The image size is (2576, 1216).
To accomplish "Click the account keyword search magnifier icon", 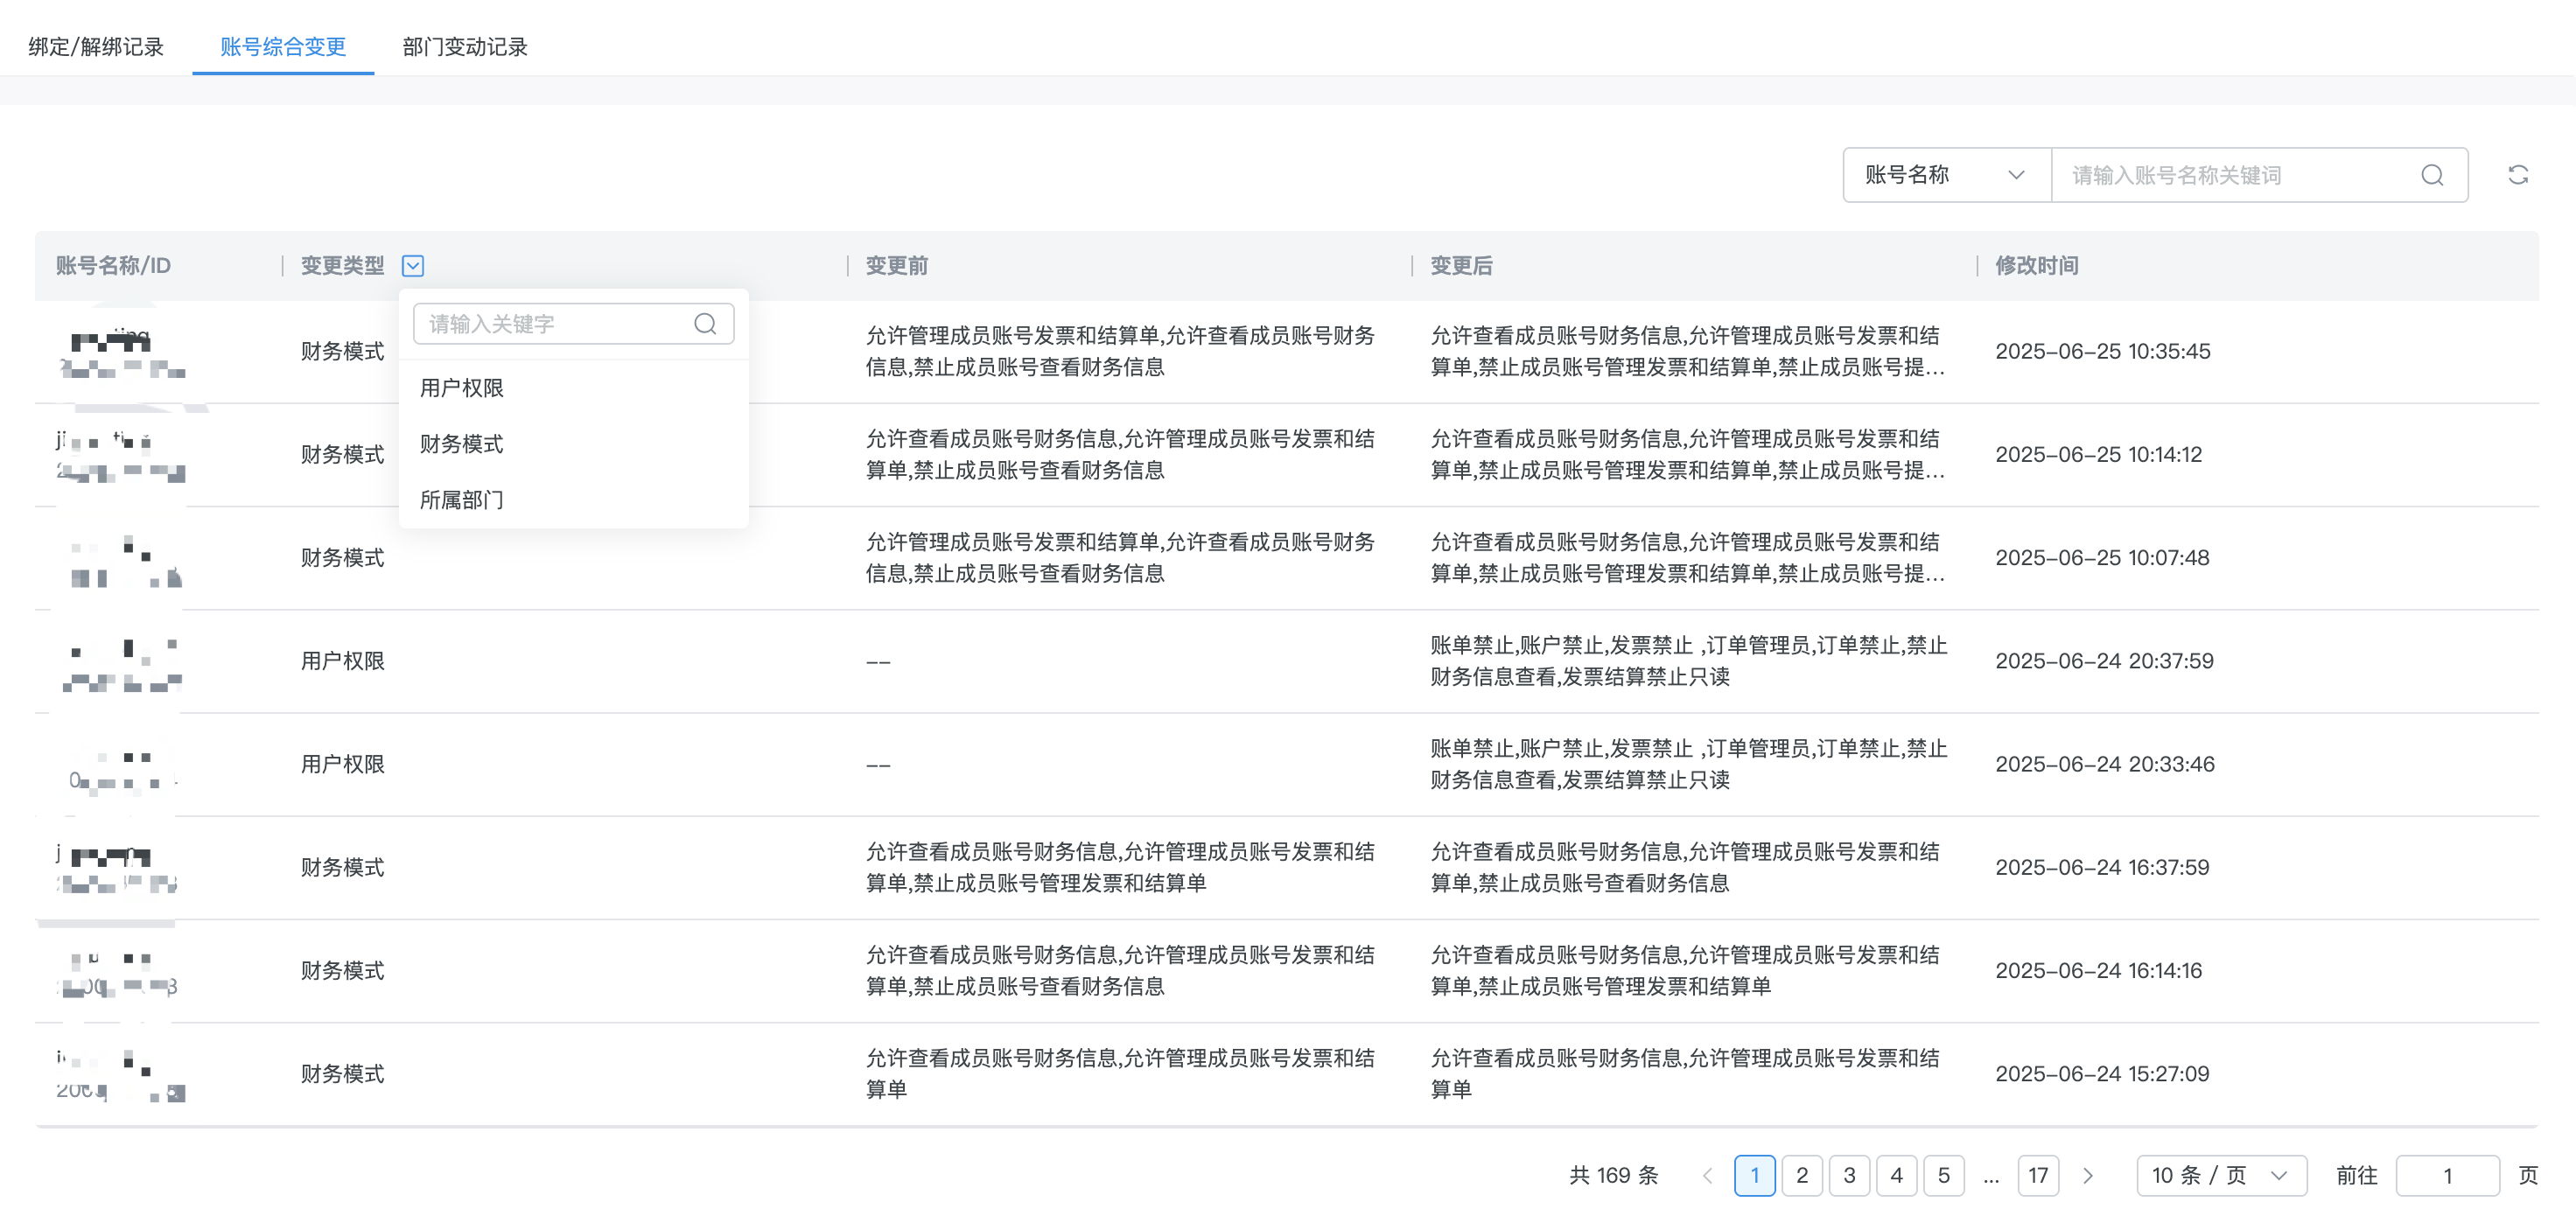I will [2431, 175].
